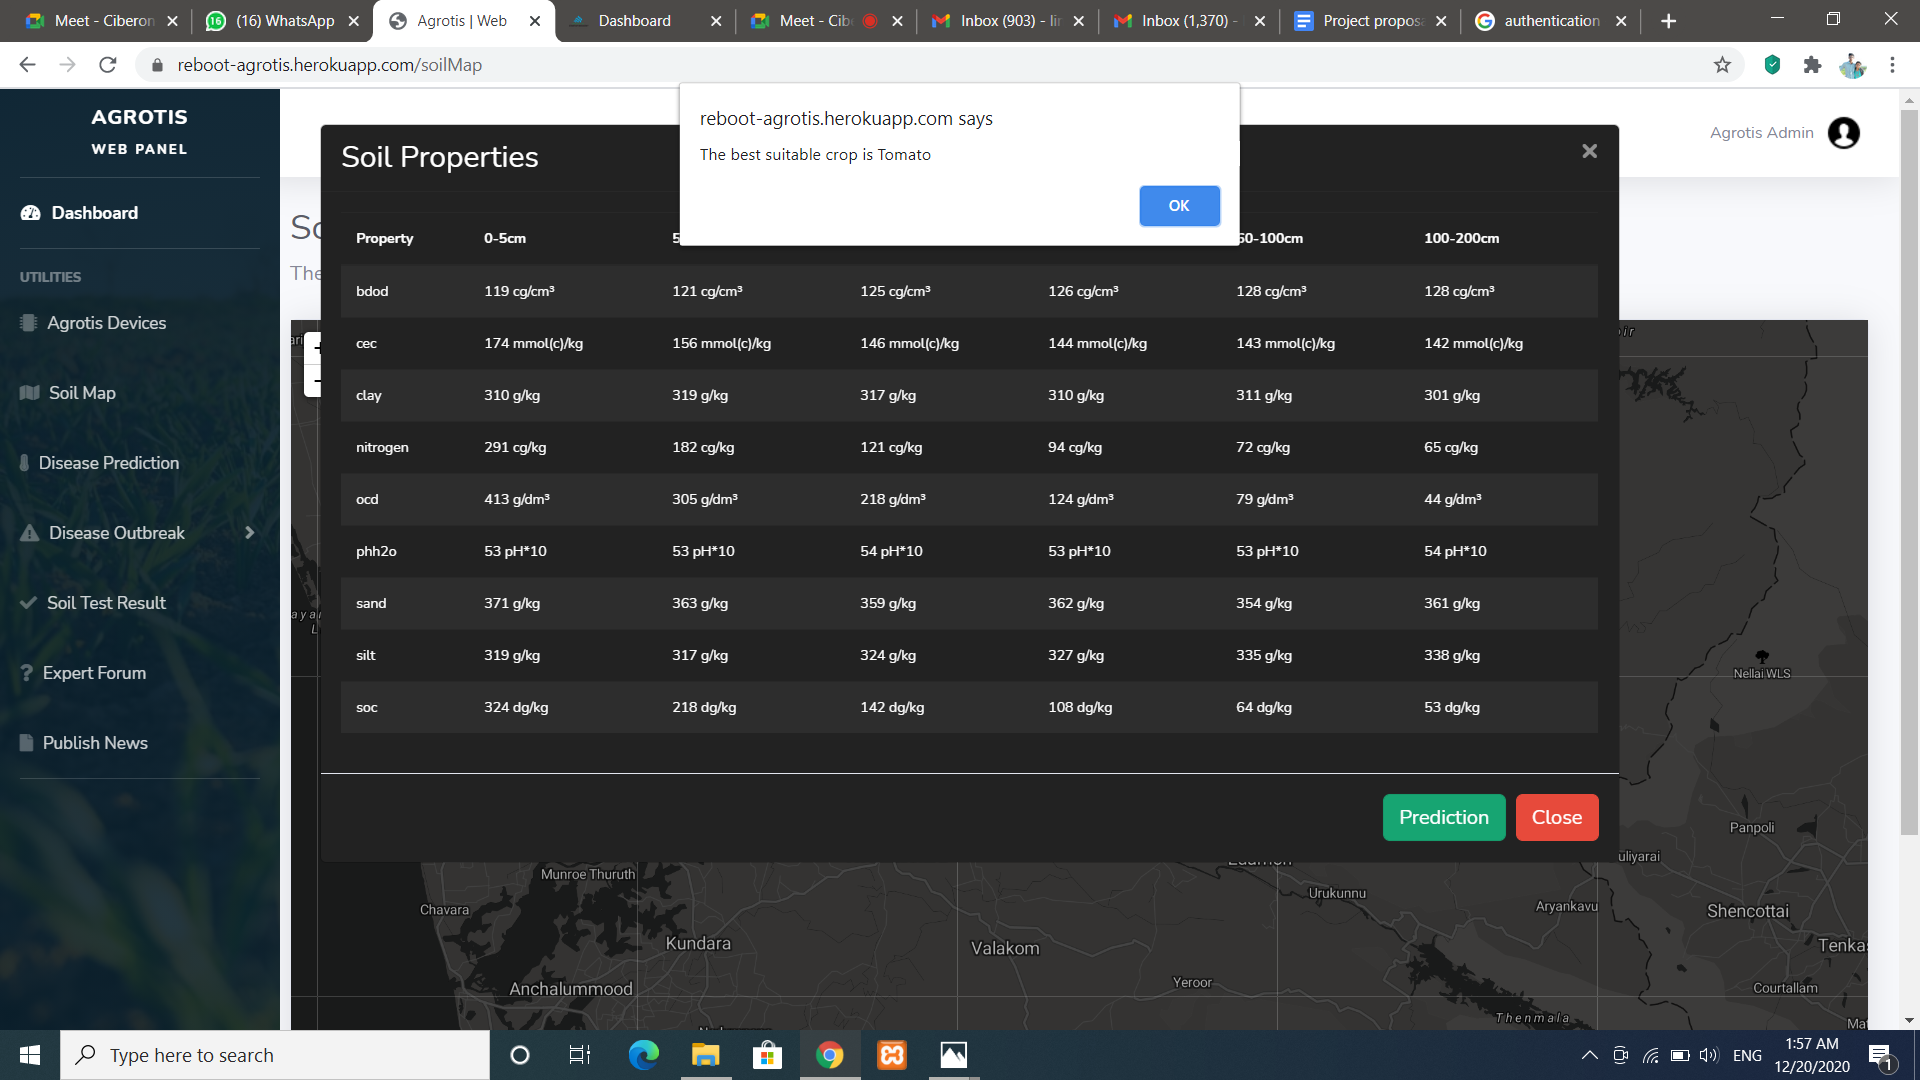Open Soil Test Result page

[x=106, y=603]
